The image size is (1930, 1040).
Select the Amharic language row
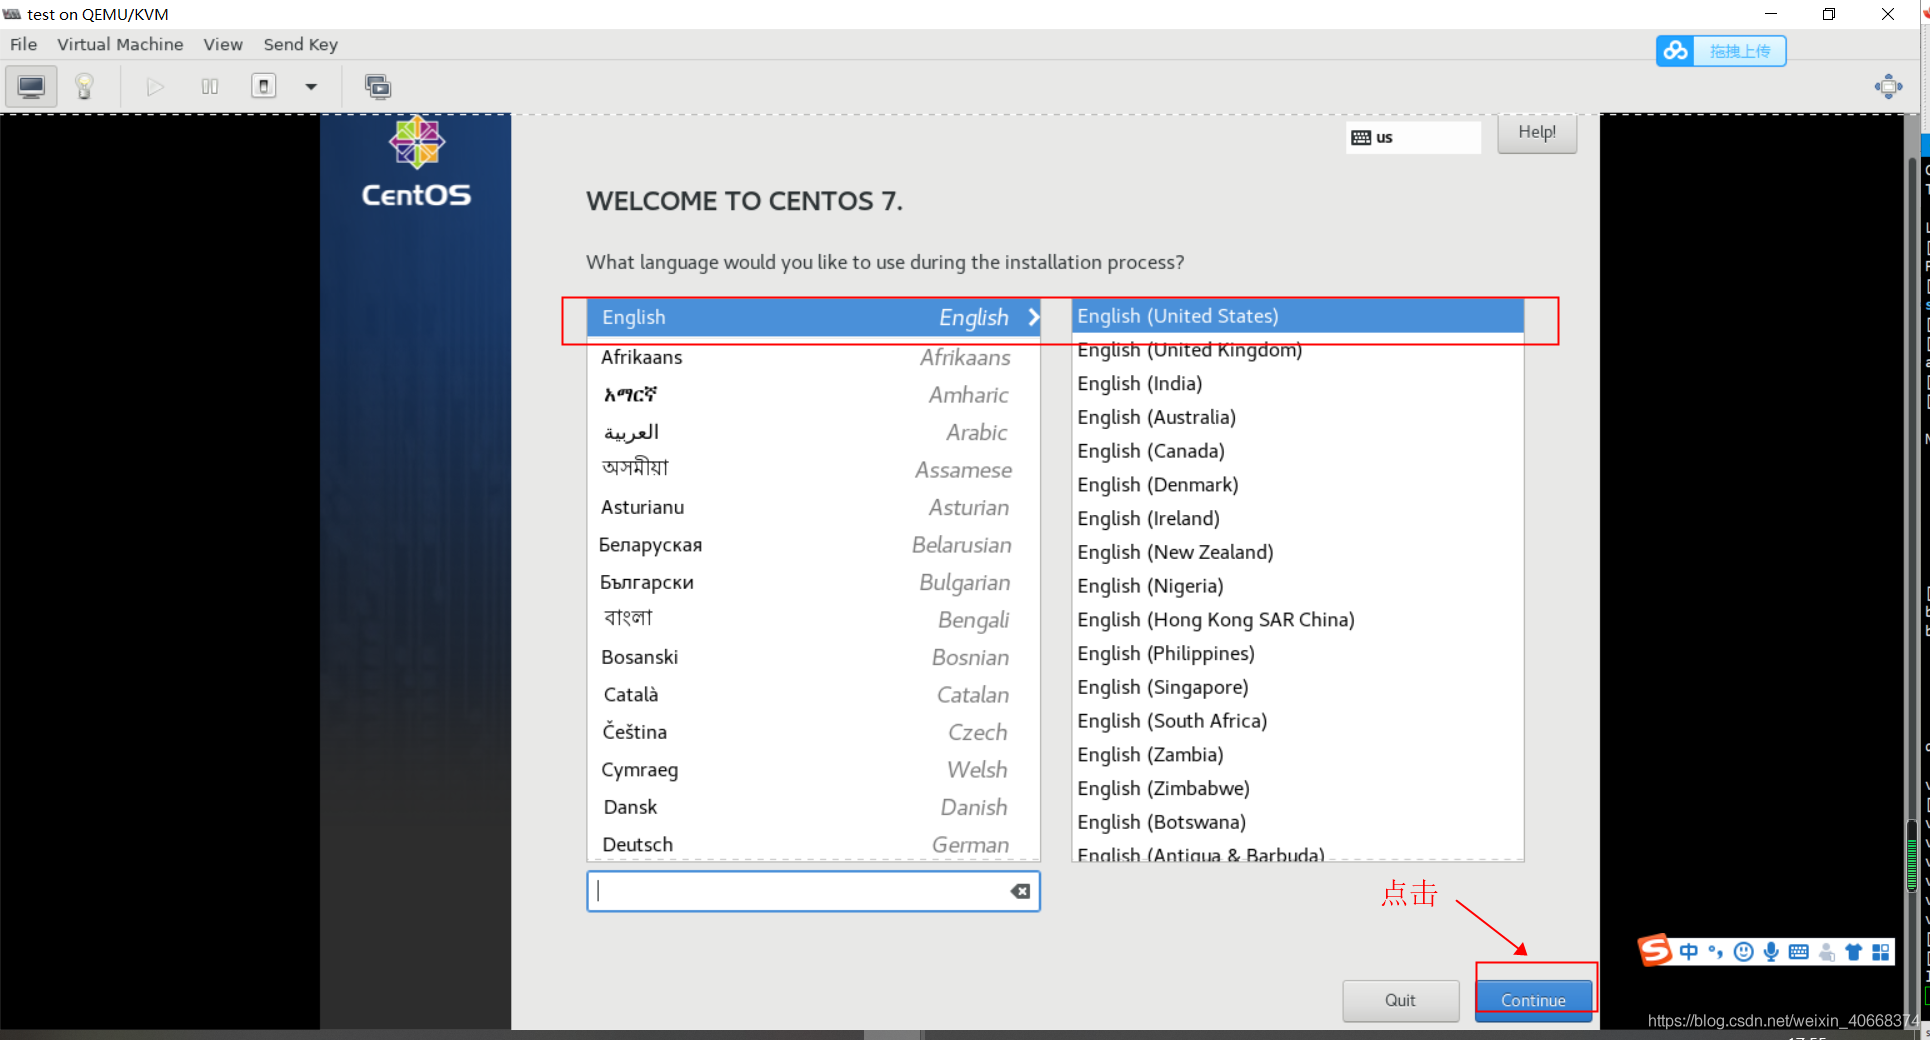click(x=813, y=395)
